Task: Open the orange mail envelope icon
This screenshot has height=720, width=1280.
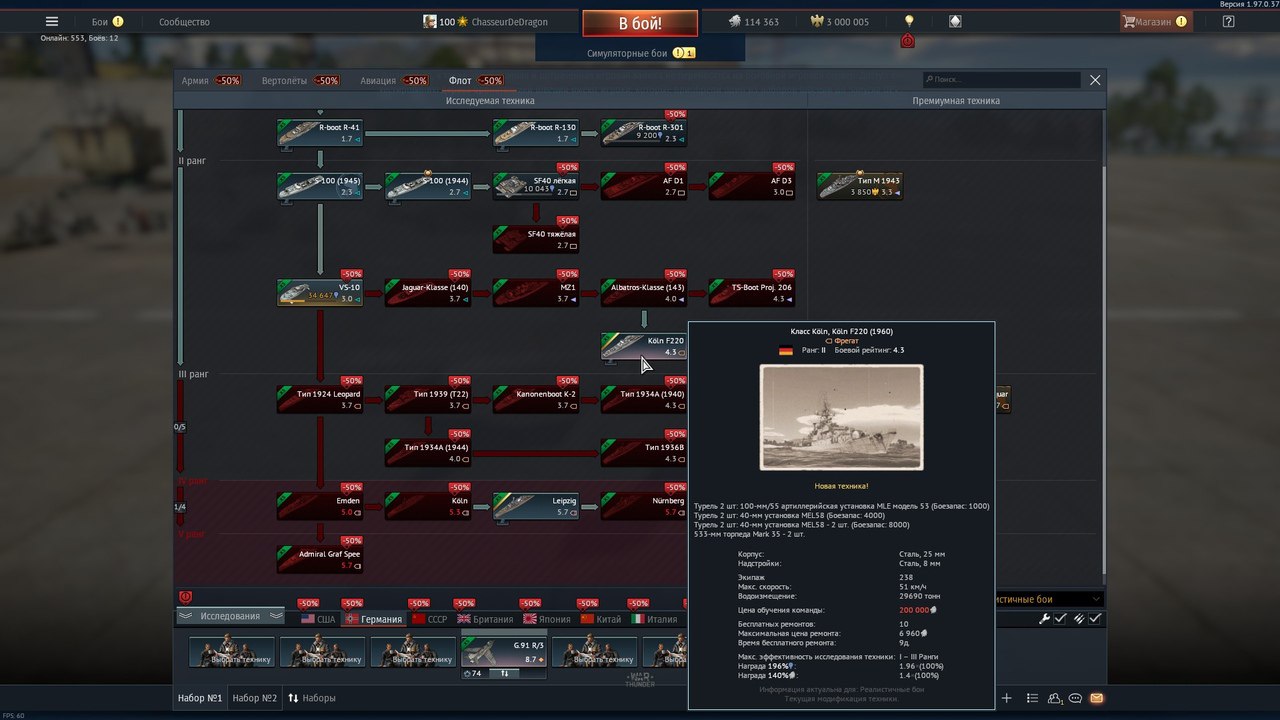Action: click(x=1096, y=698)
